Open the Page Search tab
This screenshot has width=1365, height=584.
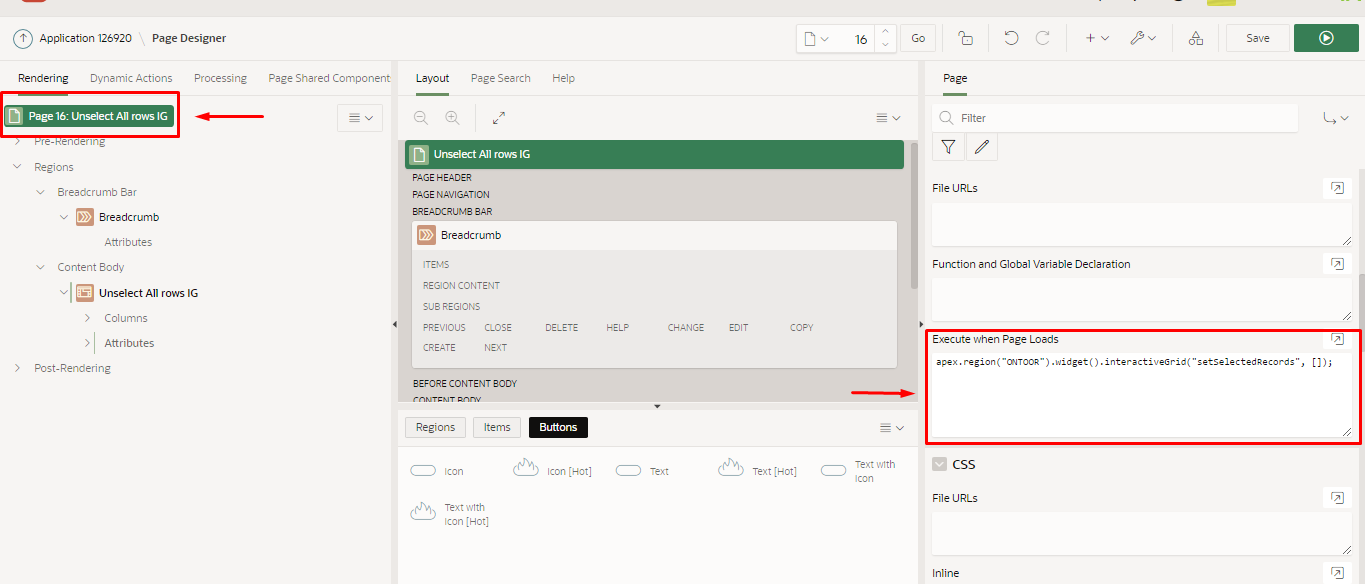pos(500,78)
